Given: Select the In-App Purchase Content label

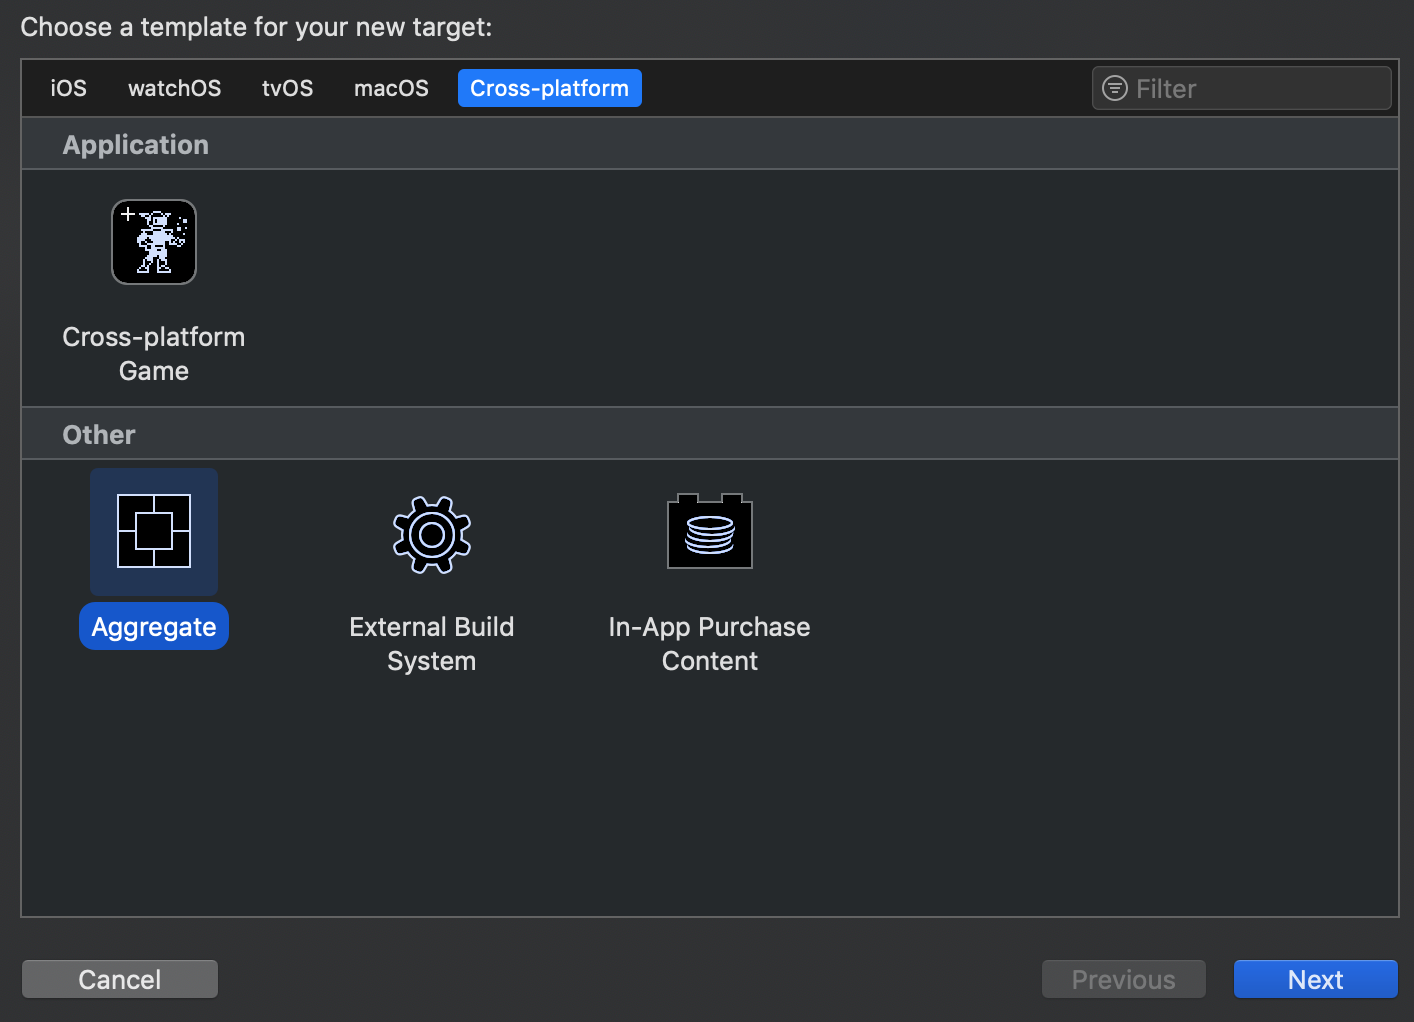Looking at the screenshot, I should tap(710, 644).
